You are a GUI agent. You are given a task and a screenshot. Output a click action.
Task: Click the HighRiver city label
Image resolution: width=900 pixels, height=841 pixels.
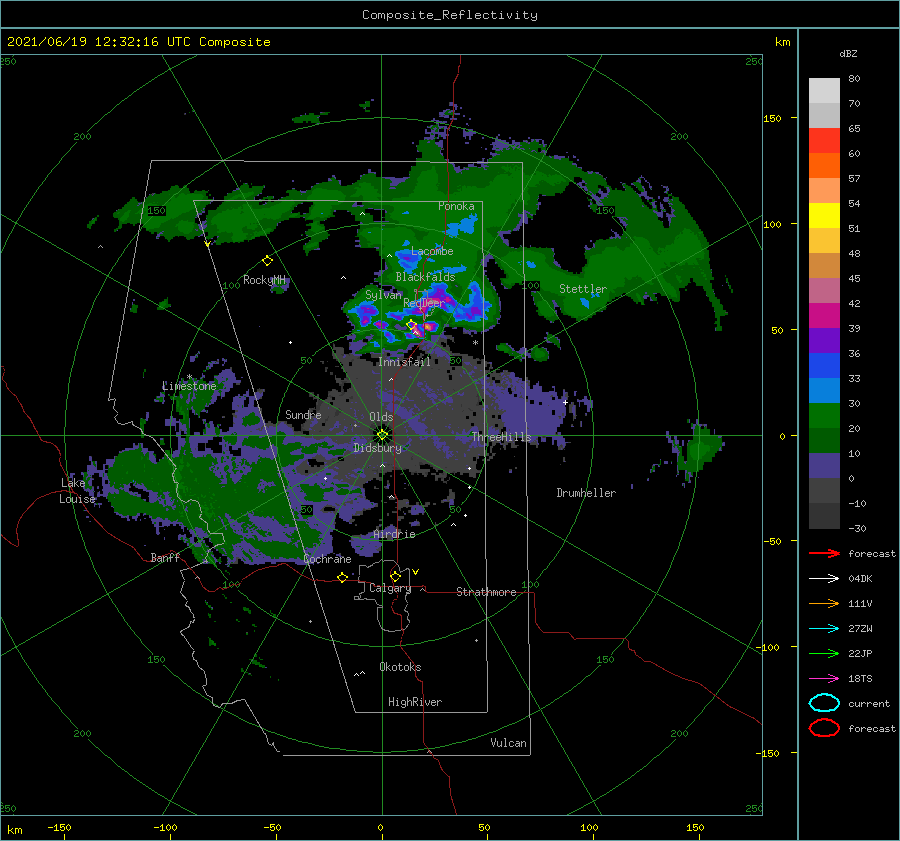(x=415, y=702)
